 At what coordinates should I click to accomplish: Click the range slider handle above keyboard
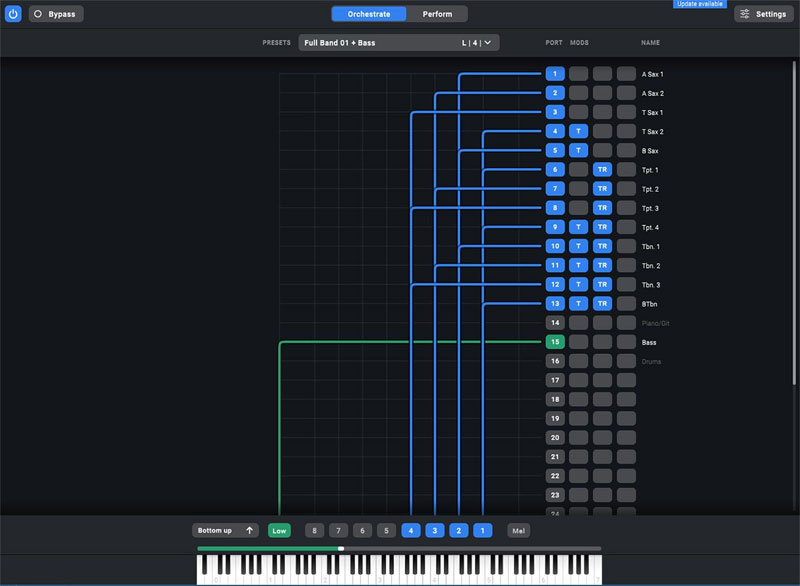coord(341,548)
